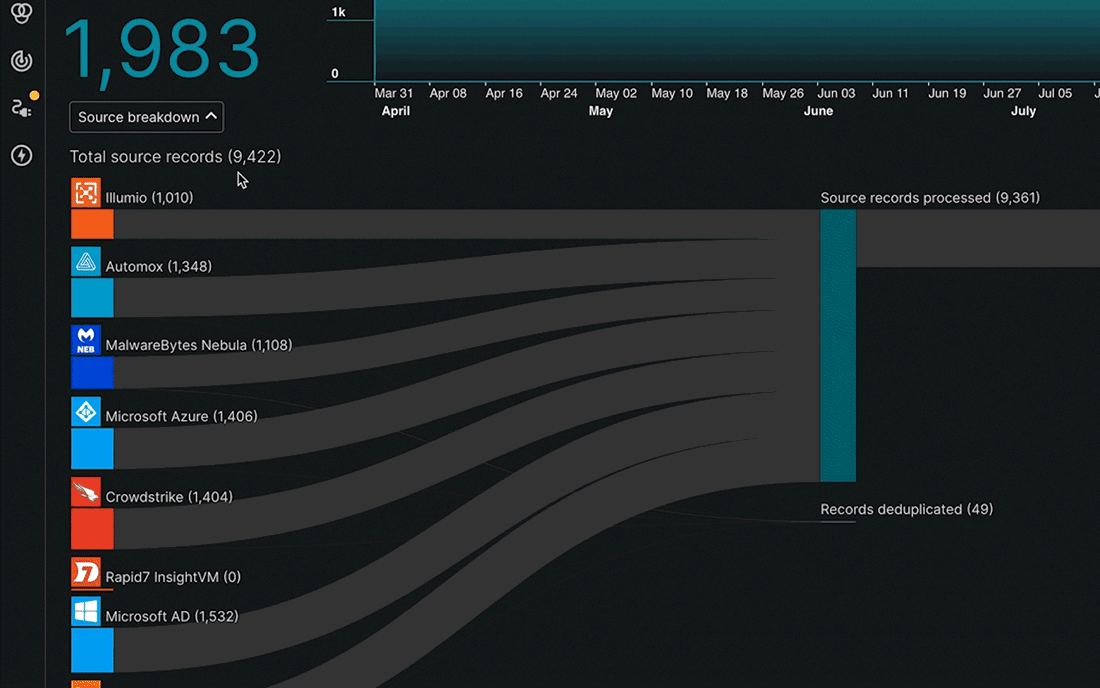Click the Illumio source logo icon
This screenshot has width=1100, height=688.
click(86, 193)
